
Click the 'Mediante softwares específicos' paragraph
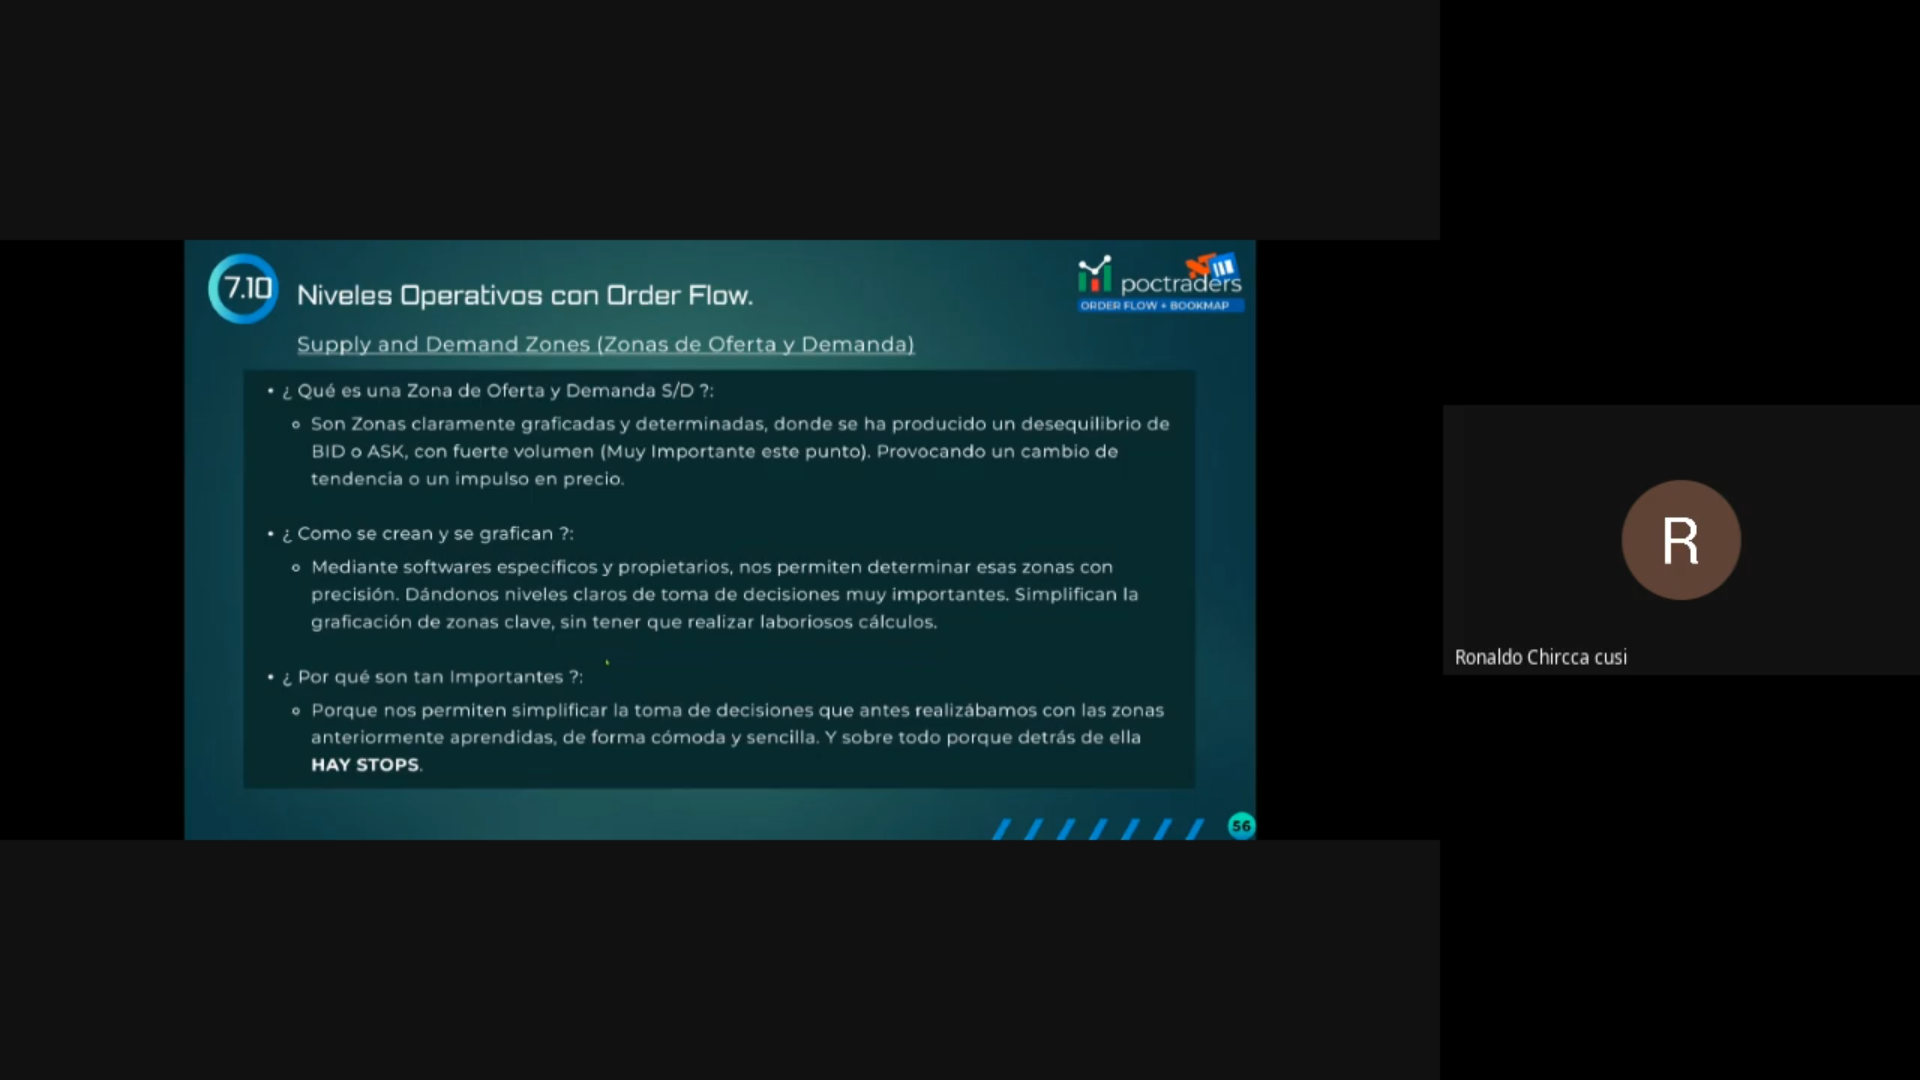(x=725, y=594)
